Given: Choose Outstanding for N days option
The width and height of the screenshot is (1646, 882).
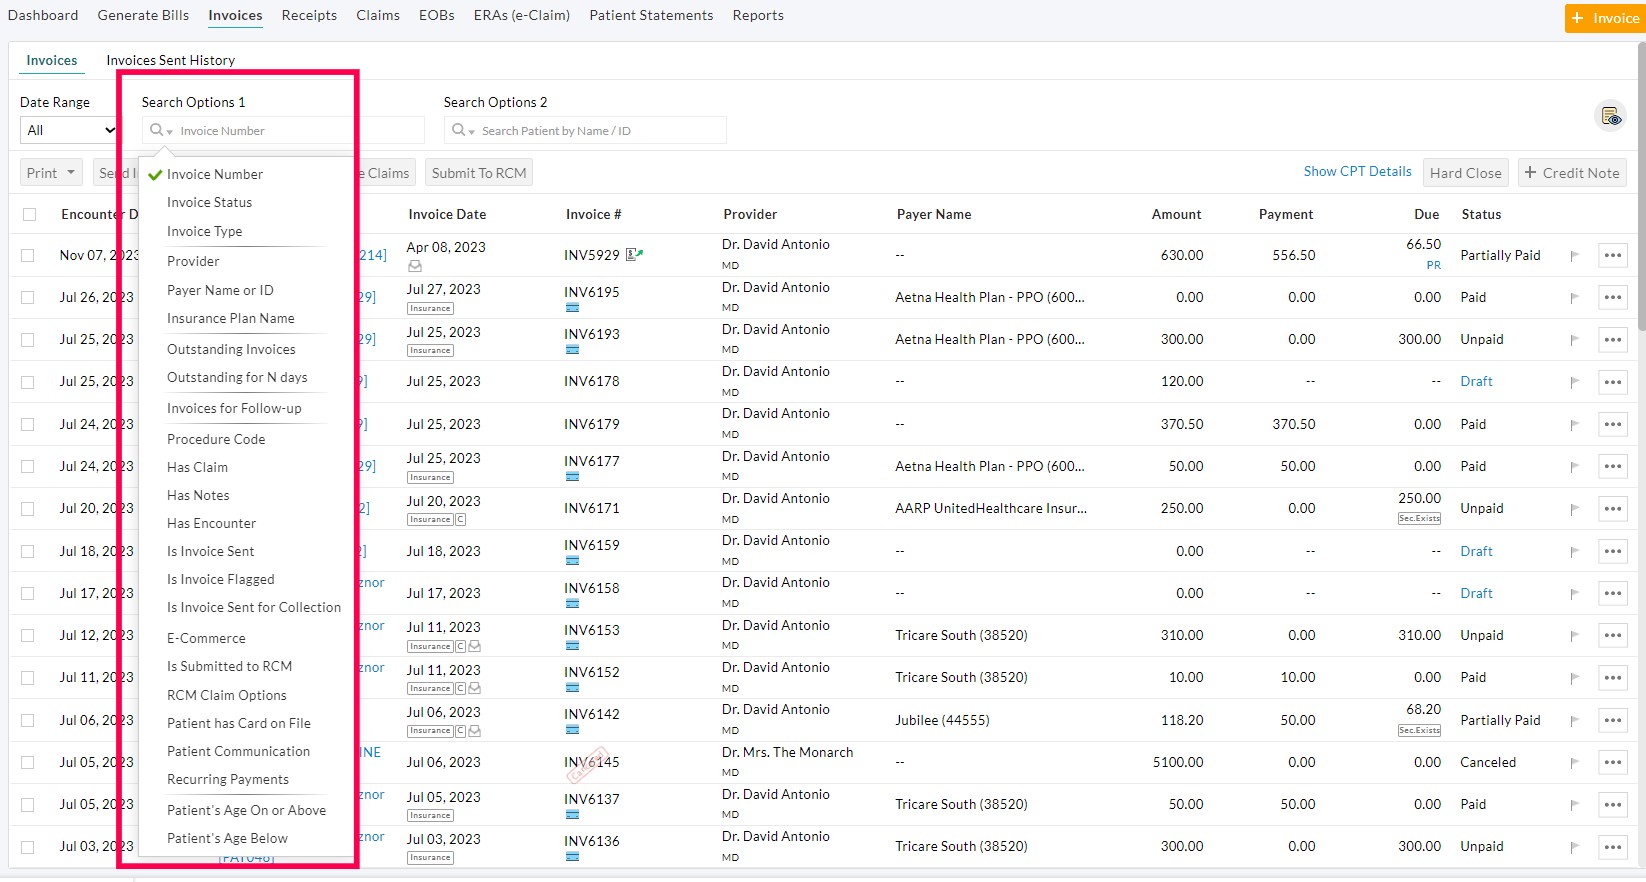Looking at the screenshot, I should pos(237,377).
